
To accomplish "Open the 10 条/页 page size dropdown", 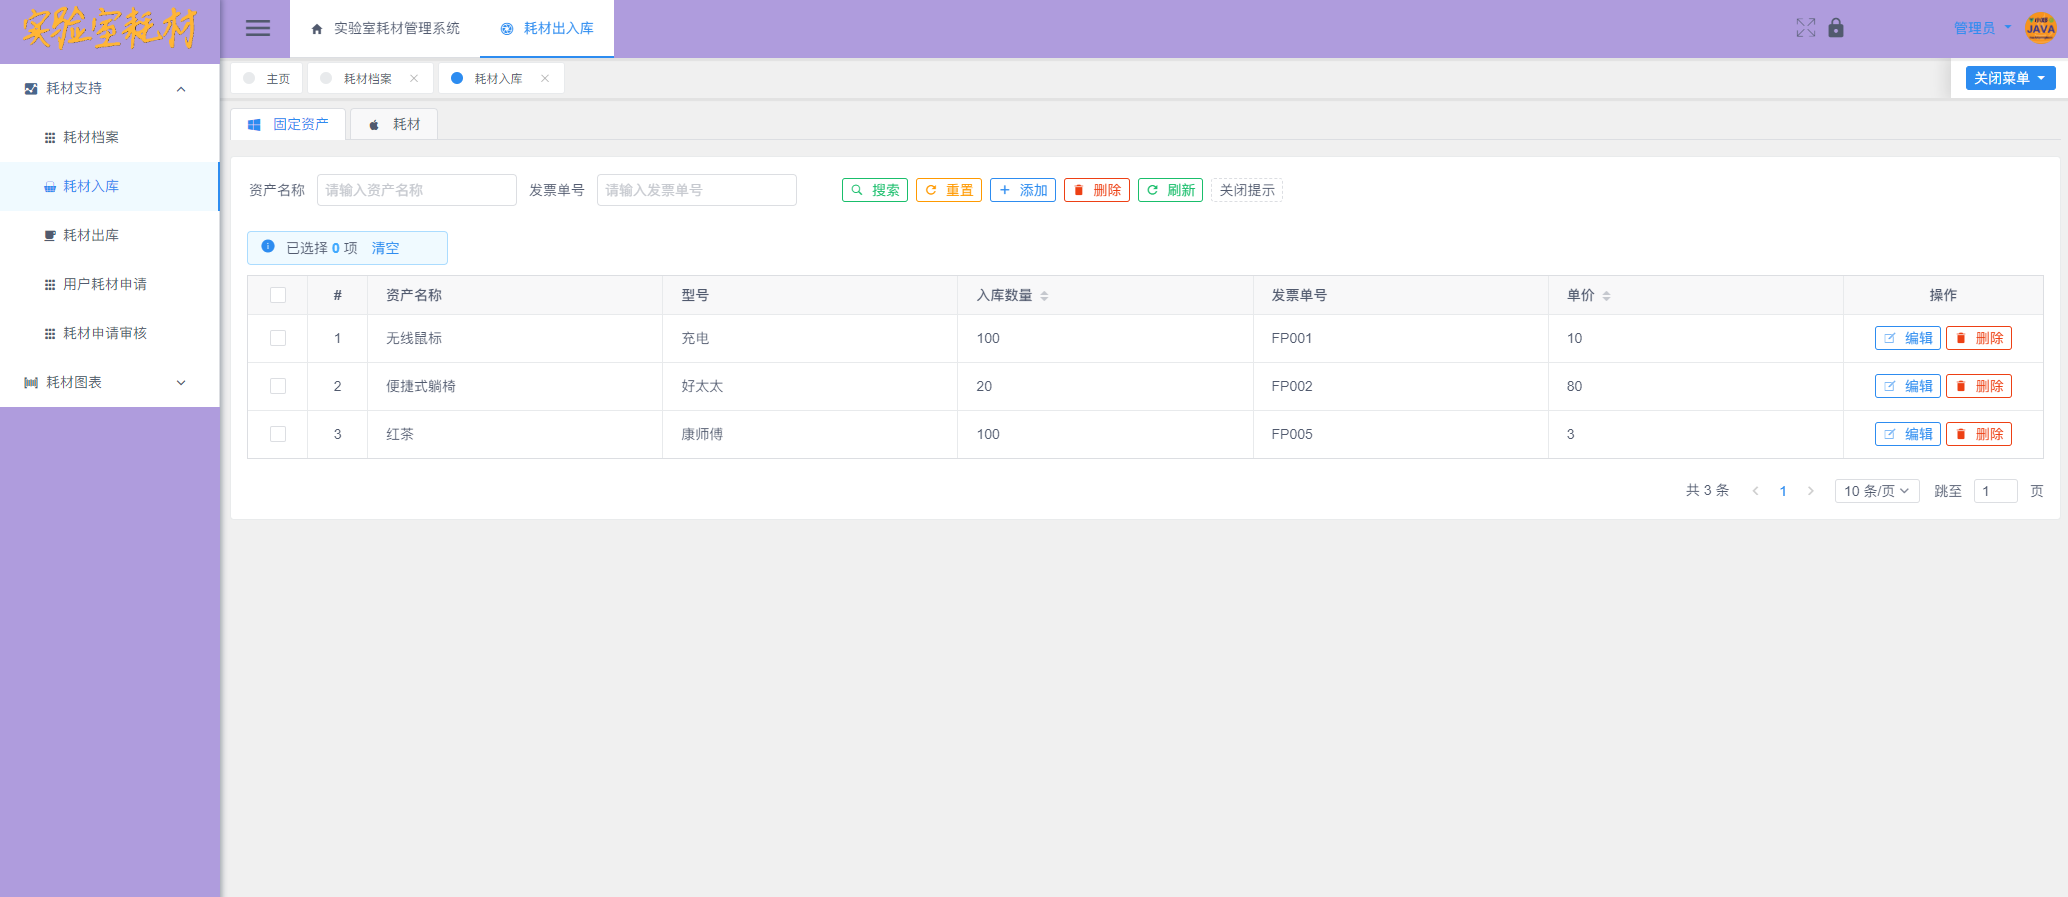I will [1876, 491].
